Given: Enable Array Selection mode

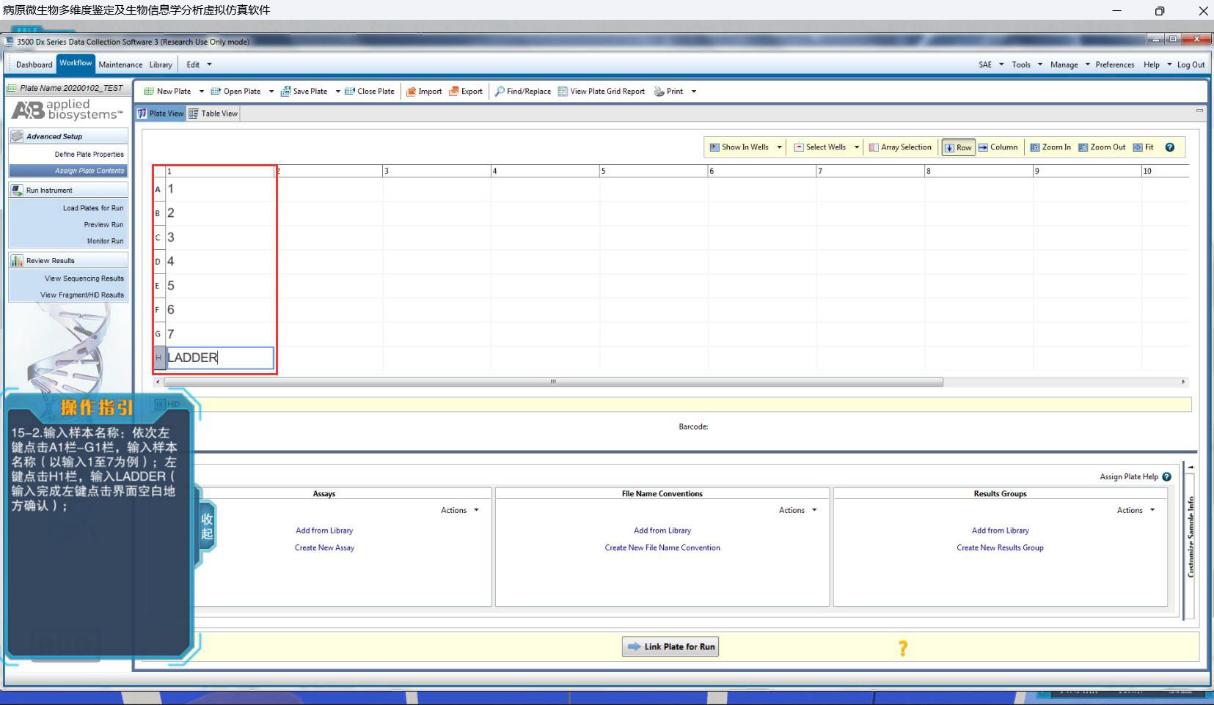Looking at the screenshot, I should [874, 147].
